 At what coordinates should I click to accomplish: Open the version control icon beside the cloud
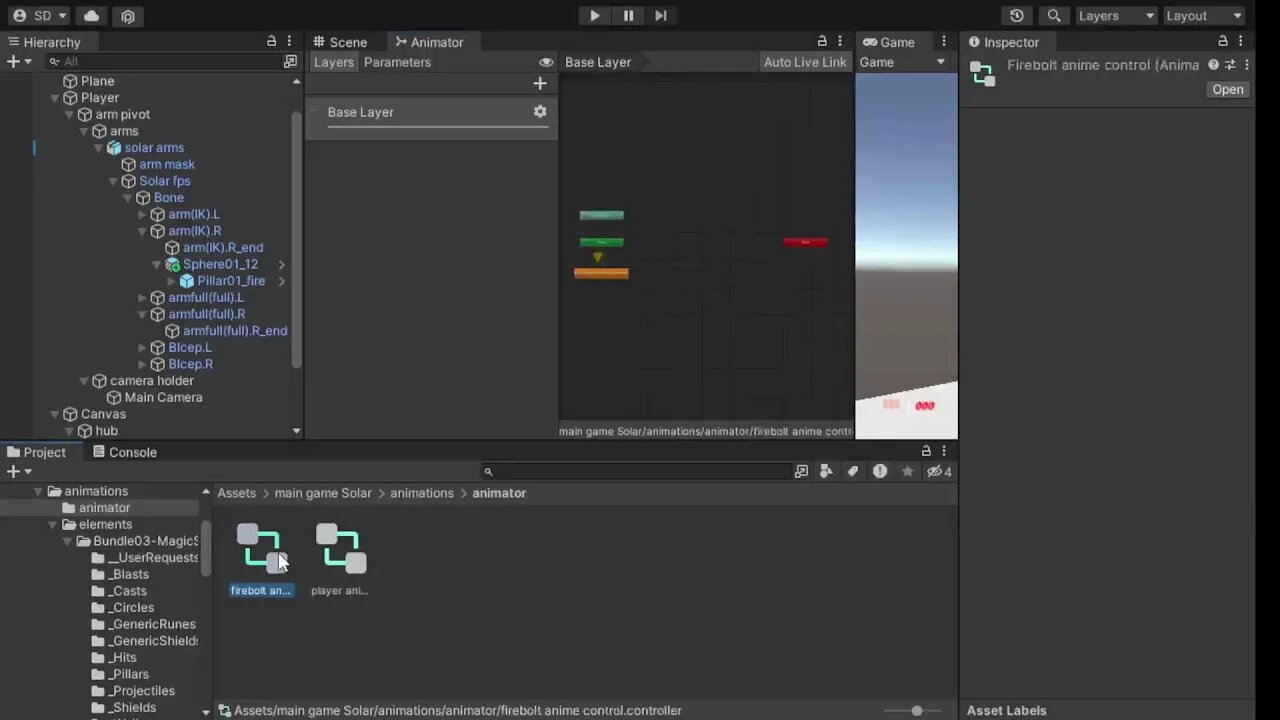pyautogui.click(x=127, y=16)
